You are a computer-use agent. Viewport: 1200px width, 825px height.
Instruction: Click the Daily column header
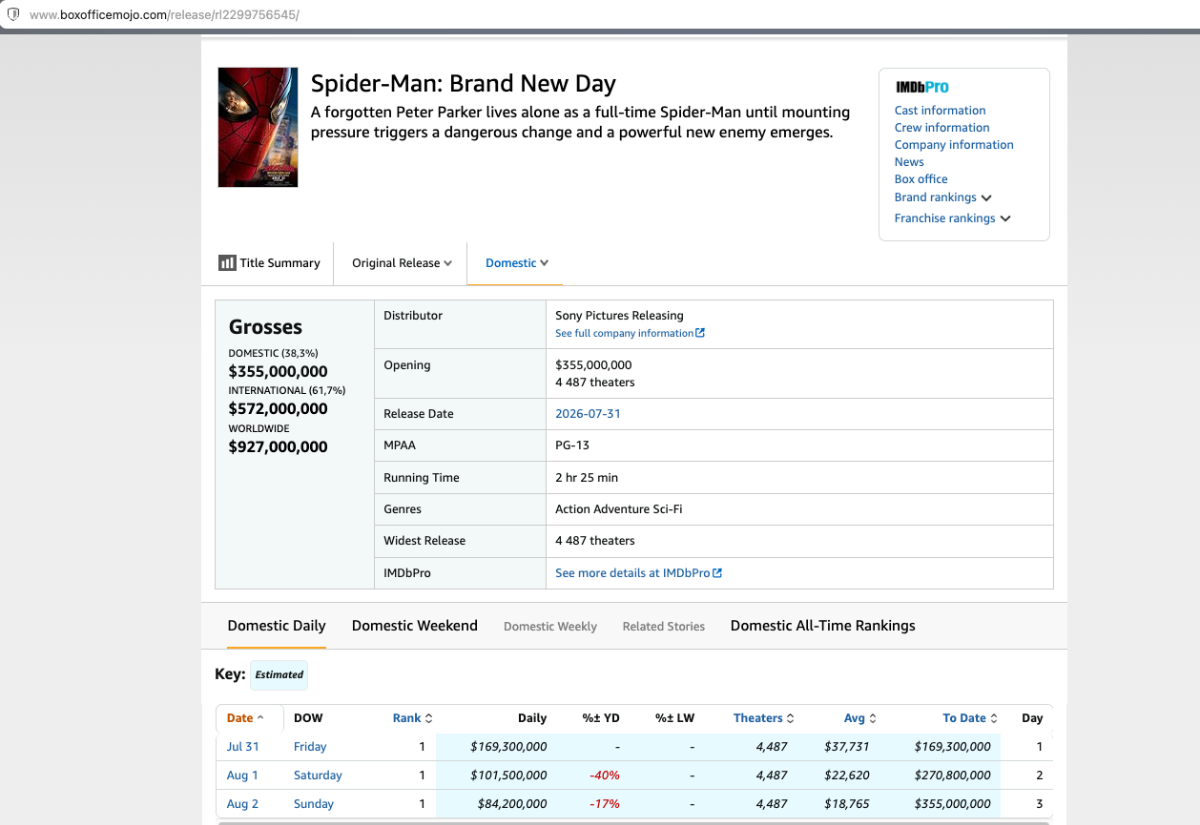pyautogui.click(x=532, y=718)
